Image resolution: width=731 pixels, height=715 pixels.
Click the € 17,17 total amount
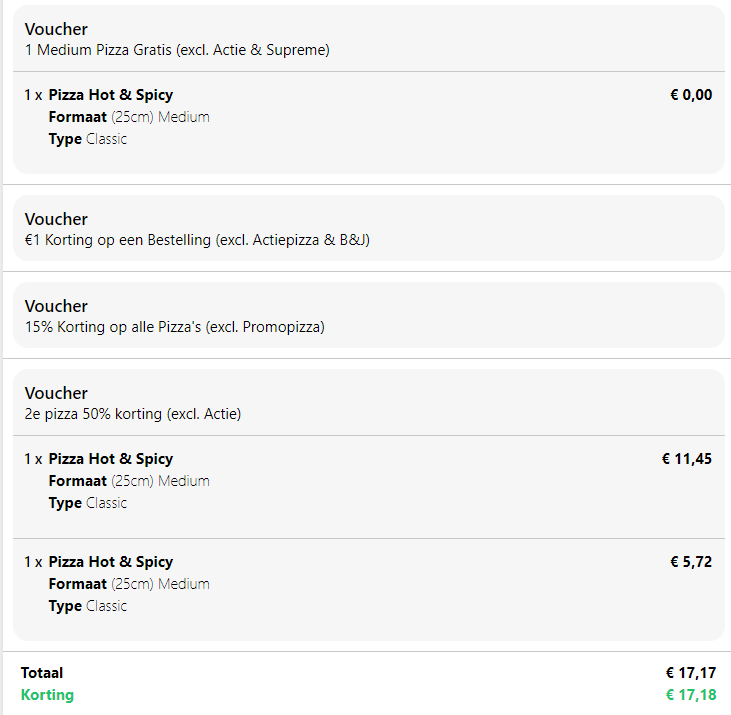(x=691, y=673)
